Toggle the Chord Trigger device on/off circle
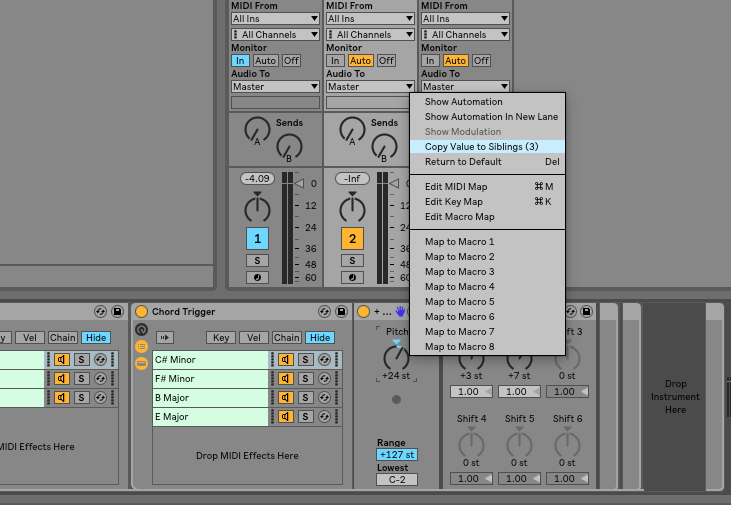The image size is (731, 505). [x=141, y=311]
